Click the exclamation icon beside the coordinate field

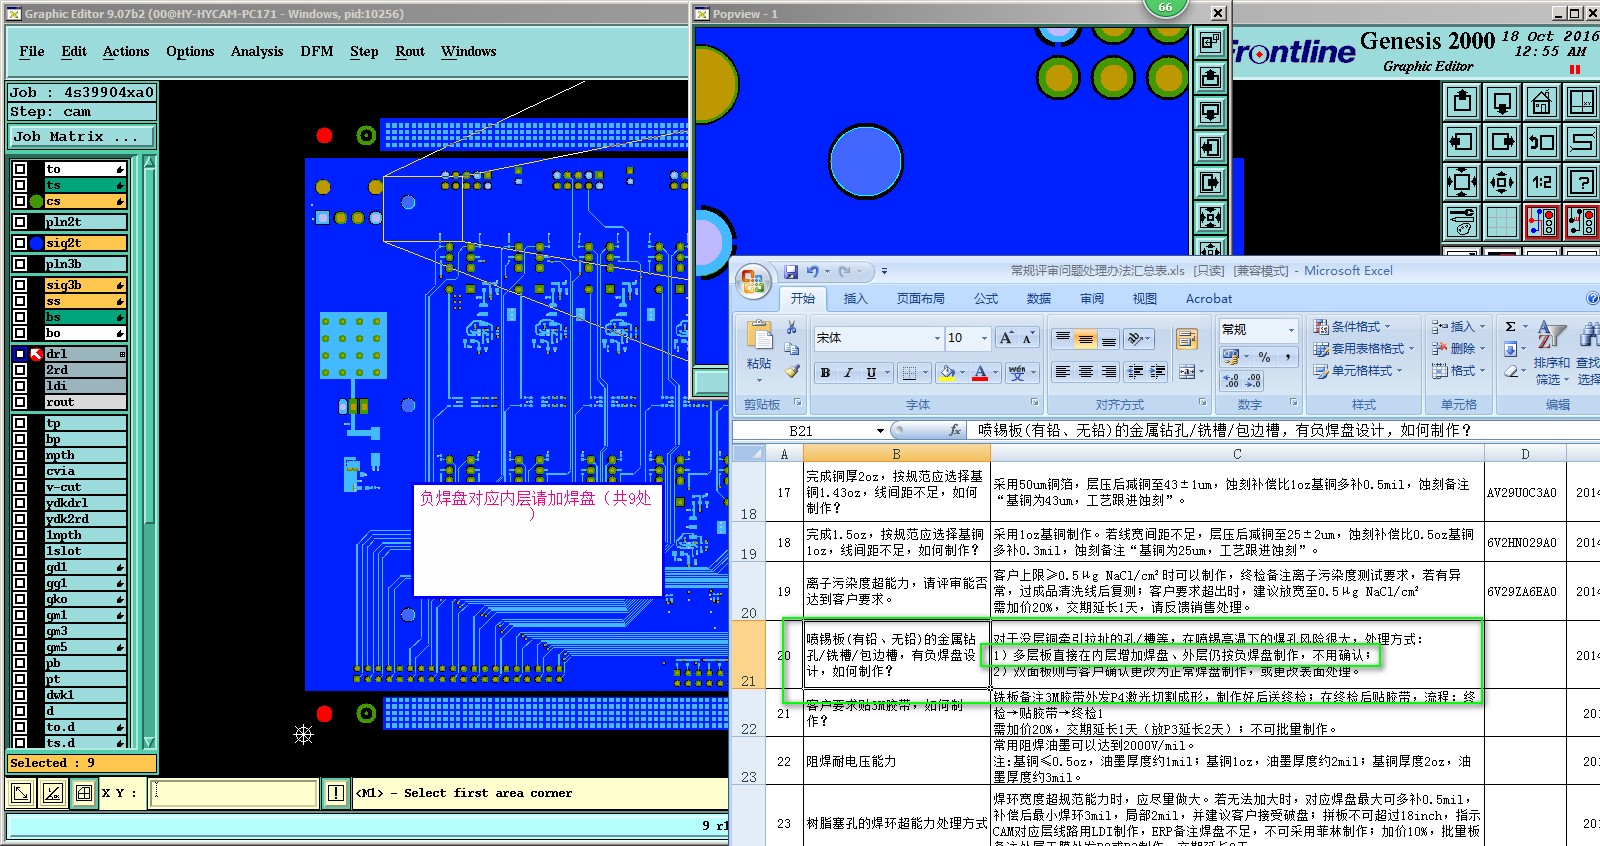pyautogui.click(x=336, y=793)
